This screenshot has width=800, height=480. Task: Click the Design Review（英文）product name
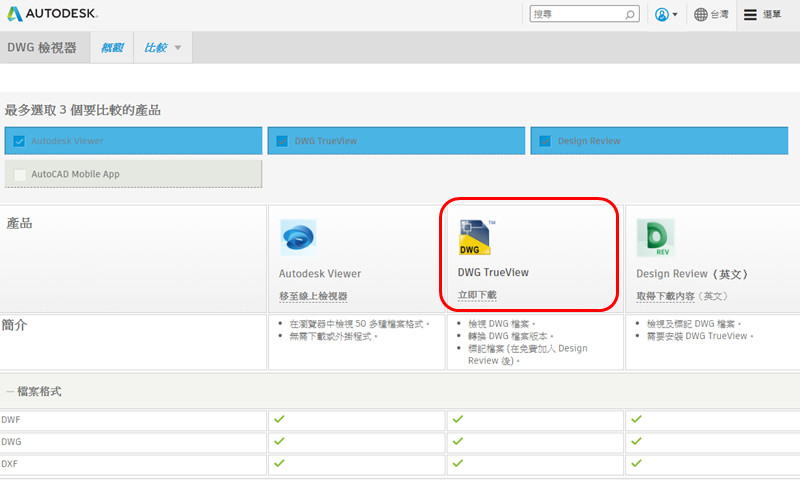692,274
